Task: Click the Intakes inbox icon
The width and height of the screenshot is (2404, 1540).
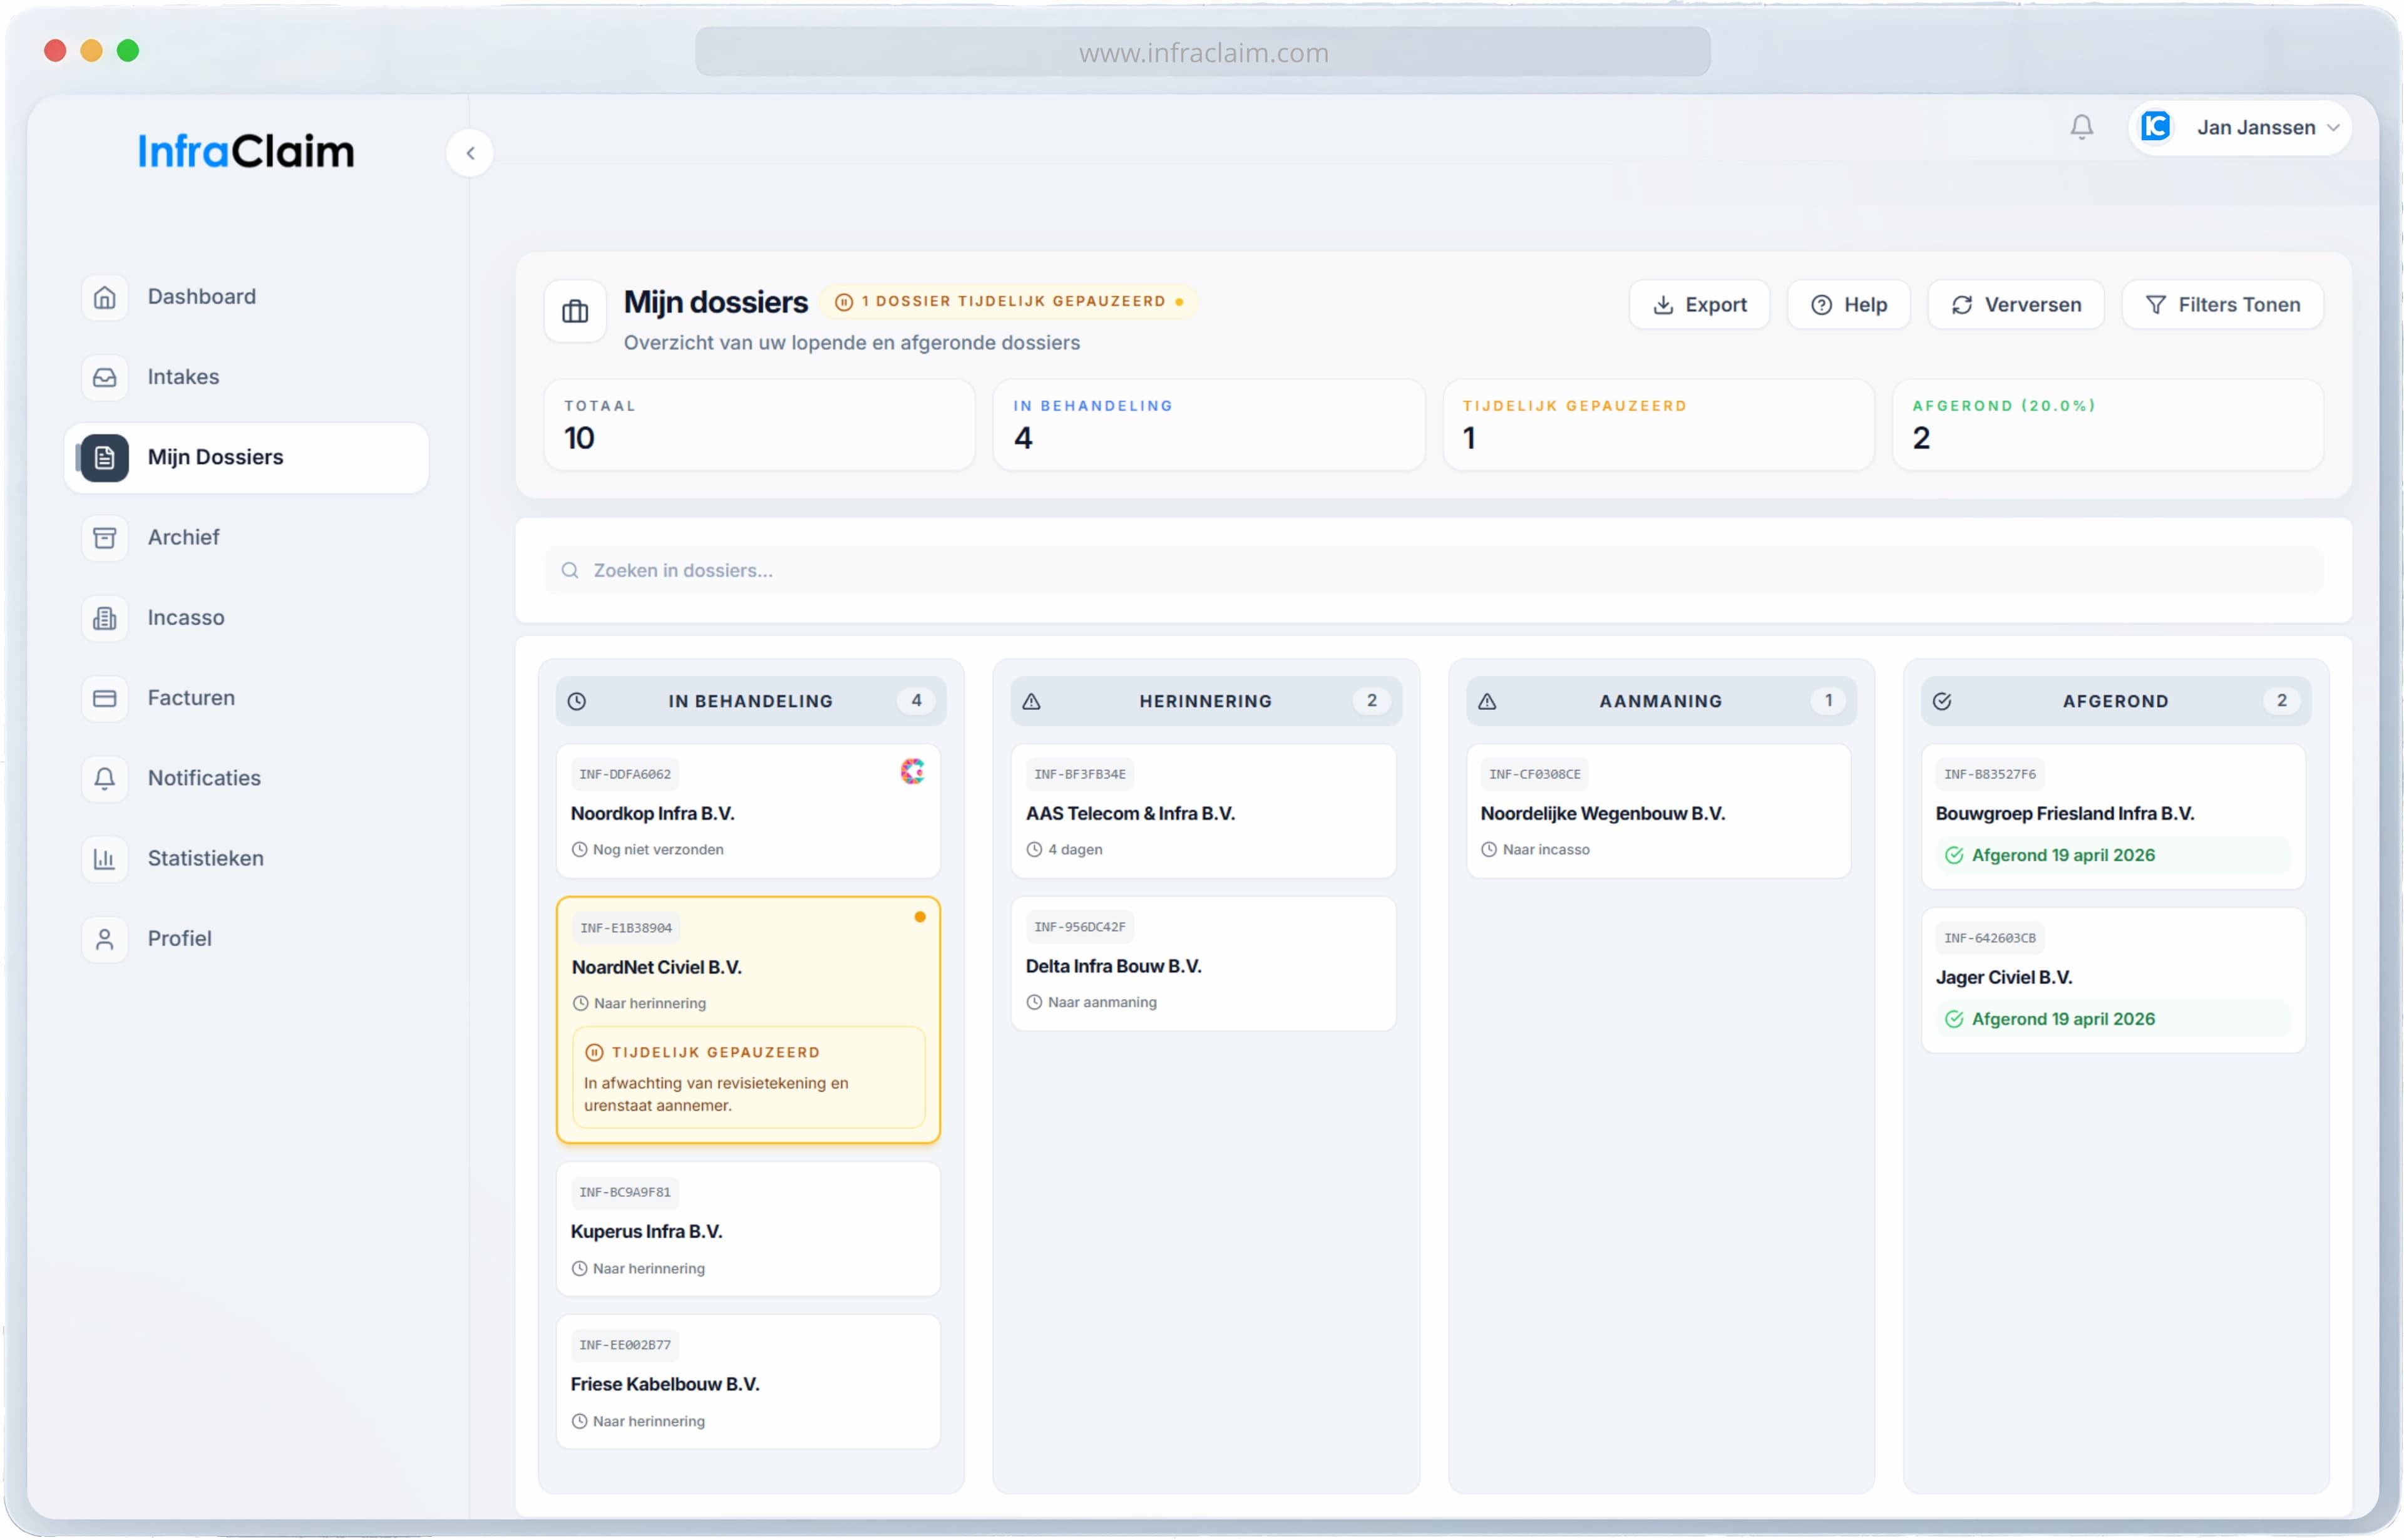Action: pos(105,377)
